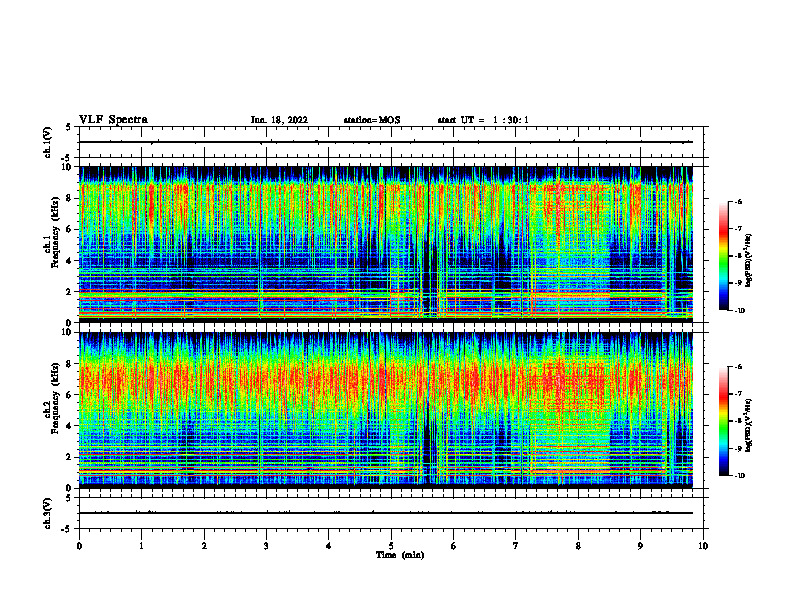Click the "start UT = 1 :30: 1" text

click(483, 120)
